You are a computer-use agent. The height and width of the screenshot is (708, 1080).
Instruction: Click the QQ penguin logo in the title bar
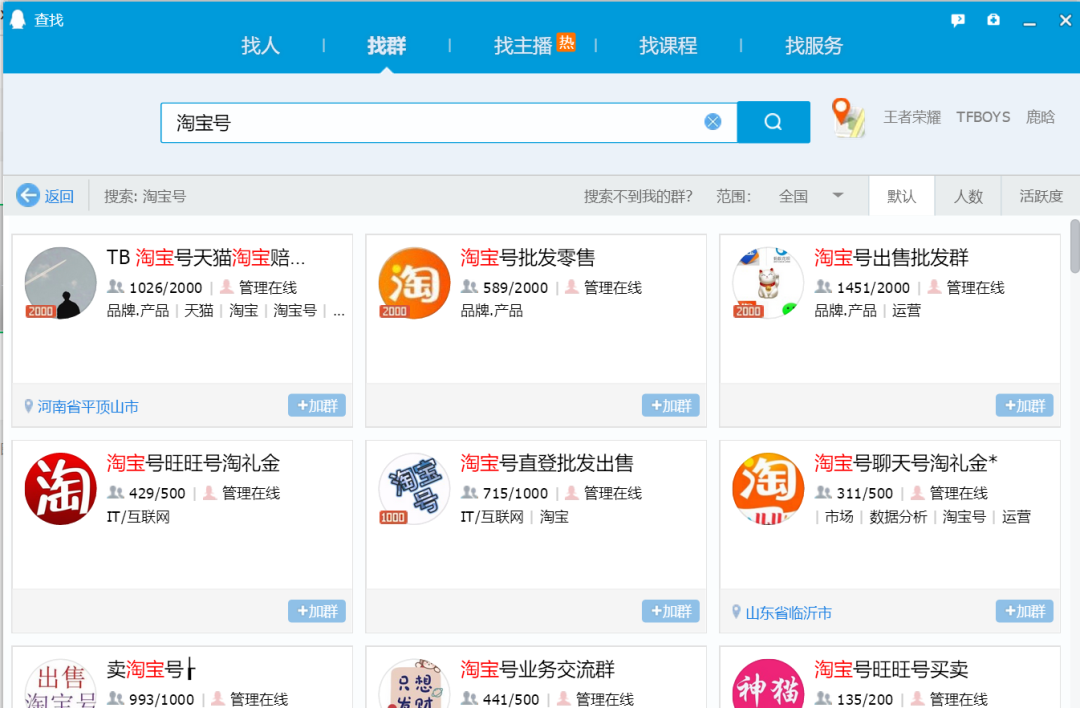(x=18, y=20)
